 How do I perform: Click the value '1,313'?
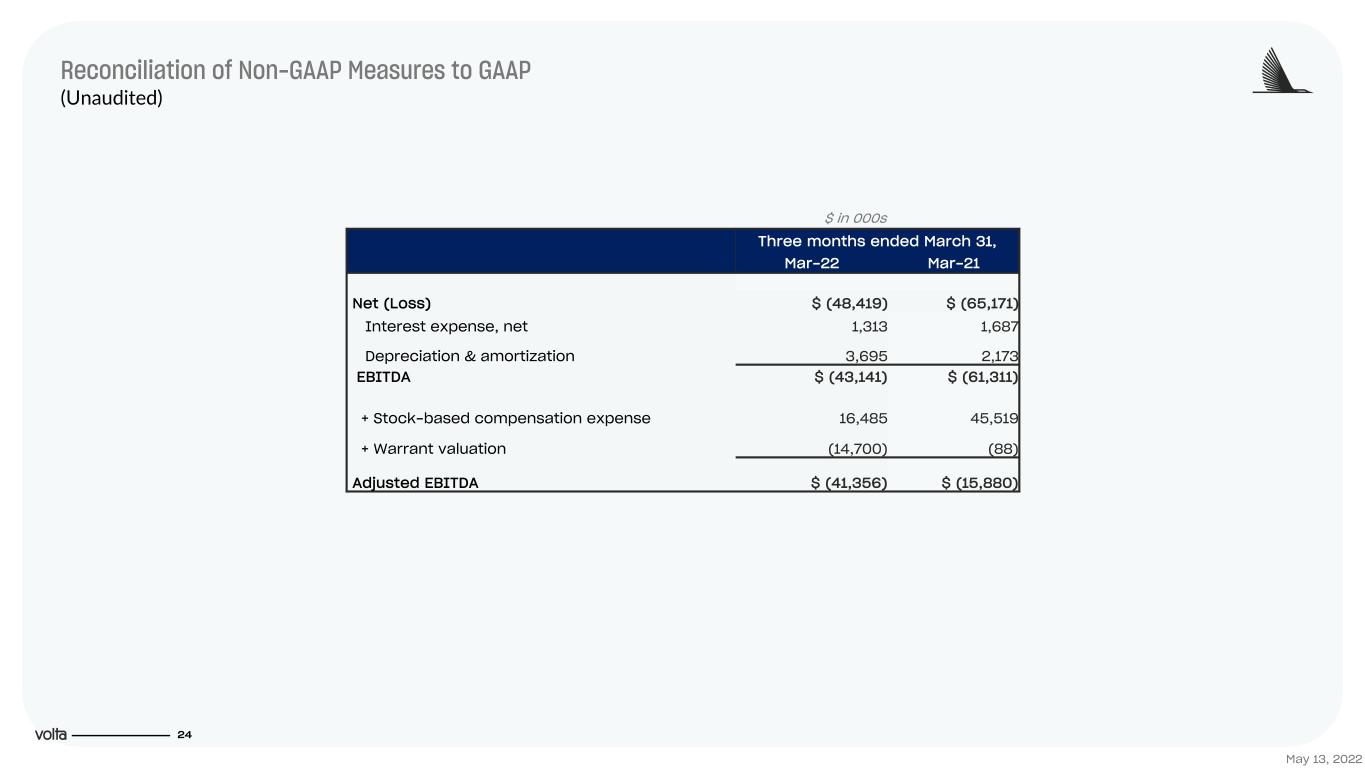867,327
